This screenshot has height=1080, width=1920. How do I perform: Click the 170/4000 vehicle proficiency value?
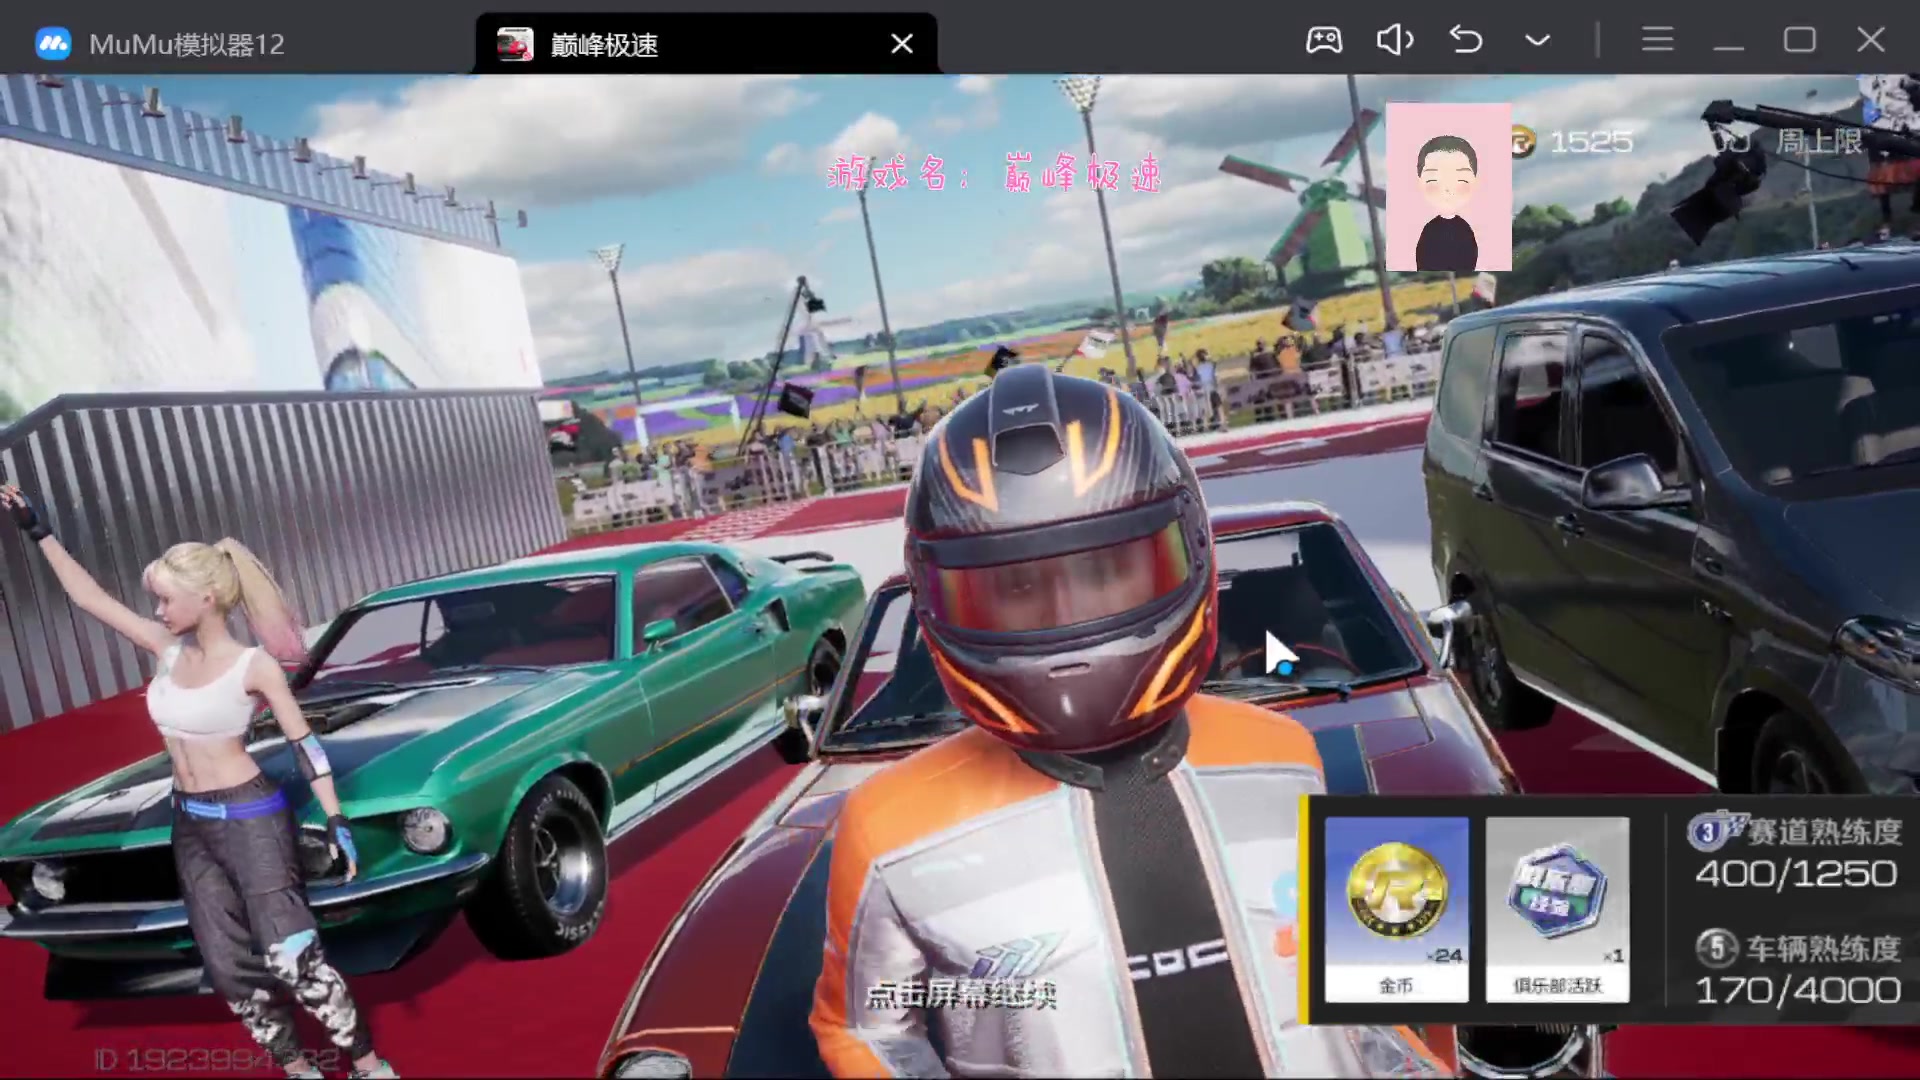point(1798,991)
